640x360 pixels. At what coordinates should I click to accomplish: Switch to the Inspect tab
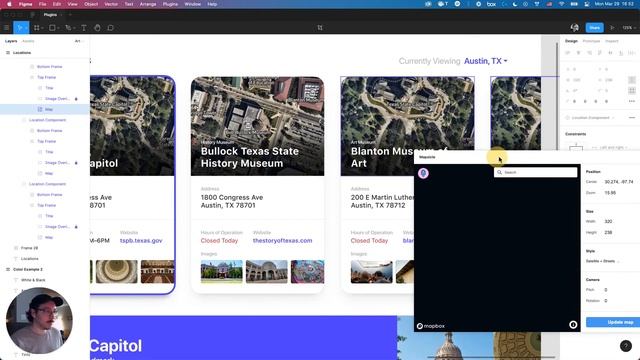(611, 41)
